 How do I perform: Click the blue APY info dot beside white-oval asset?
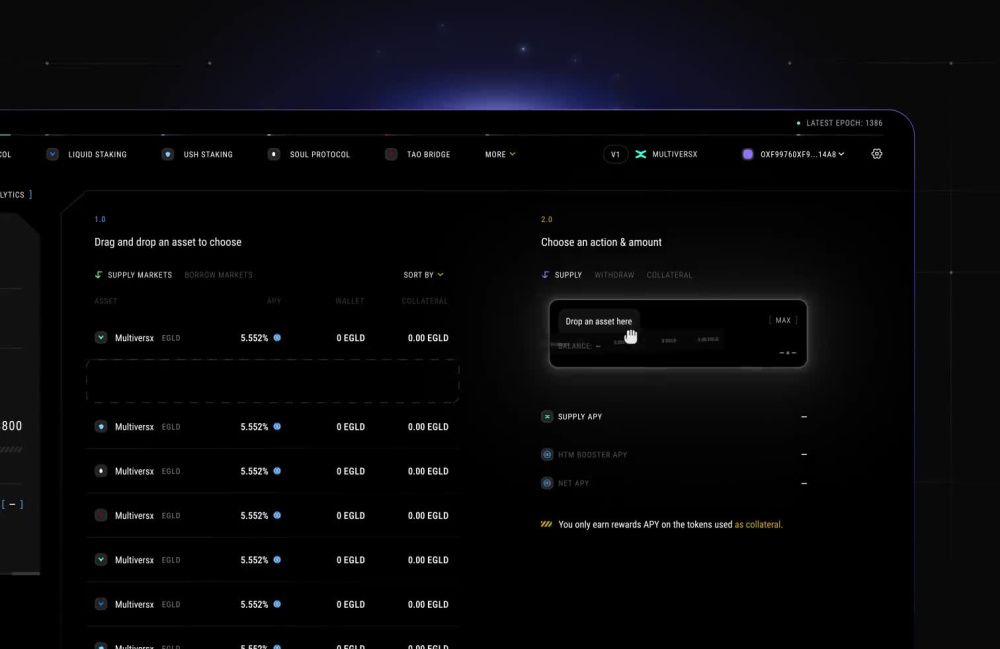(x=277, y=471)
